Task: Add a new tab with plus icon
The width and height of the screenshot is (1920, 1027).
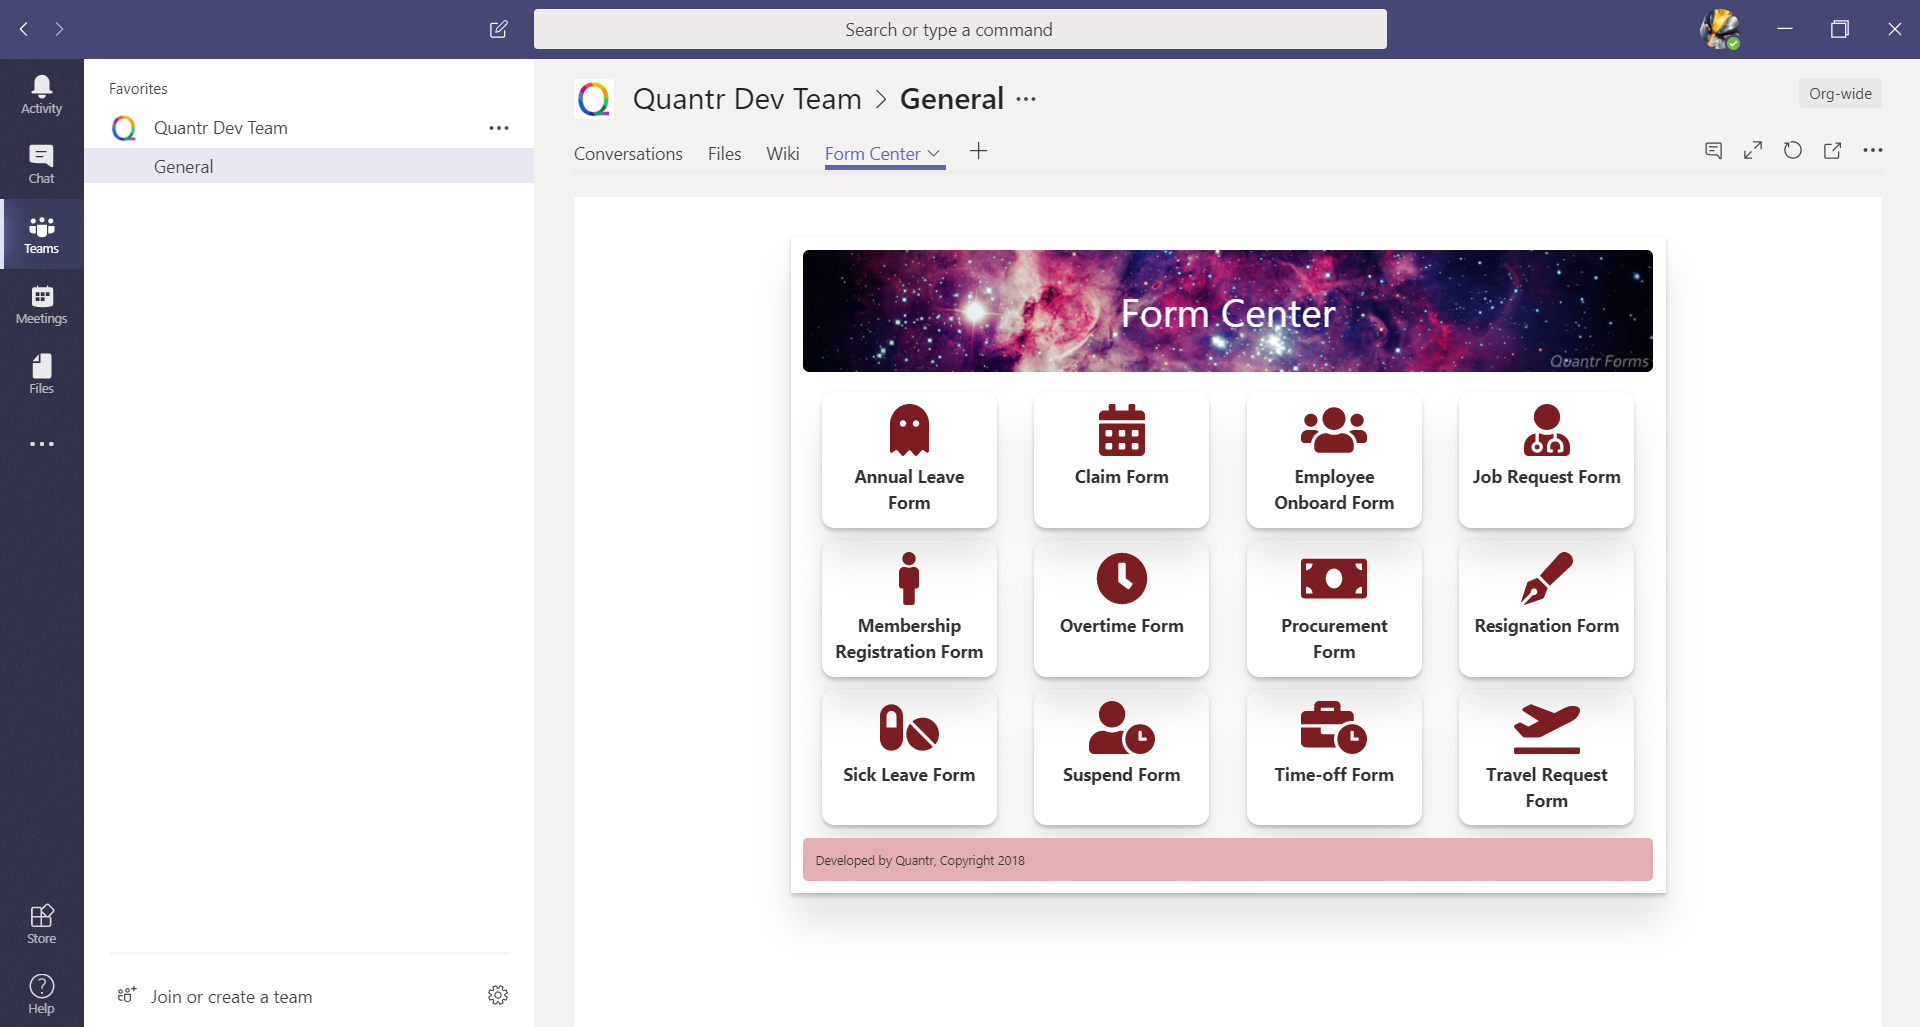Action: point(979,151)
